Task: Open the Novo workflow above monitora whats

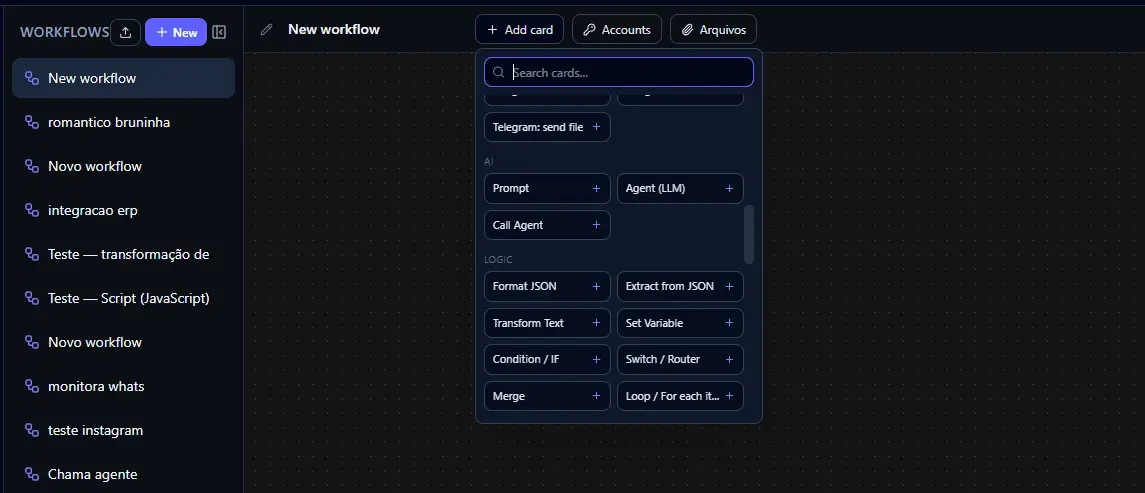Action: click(123, 342)
